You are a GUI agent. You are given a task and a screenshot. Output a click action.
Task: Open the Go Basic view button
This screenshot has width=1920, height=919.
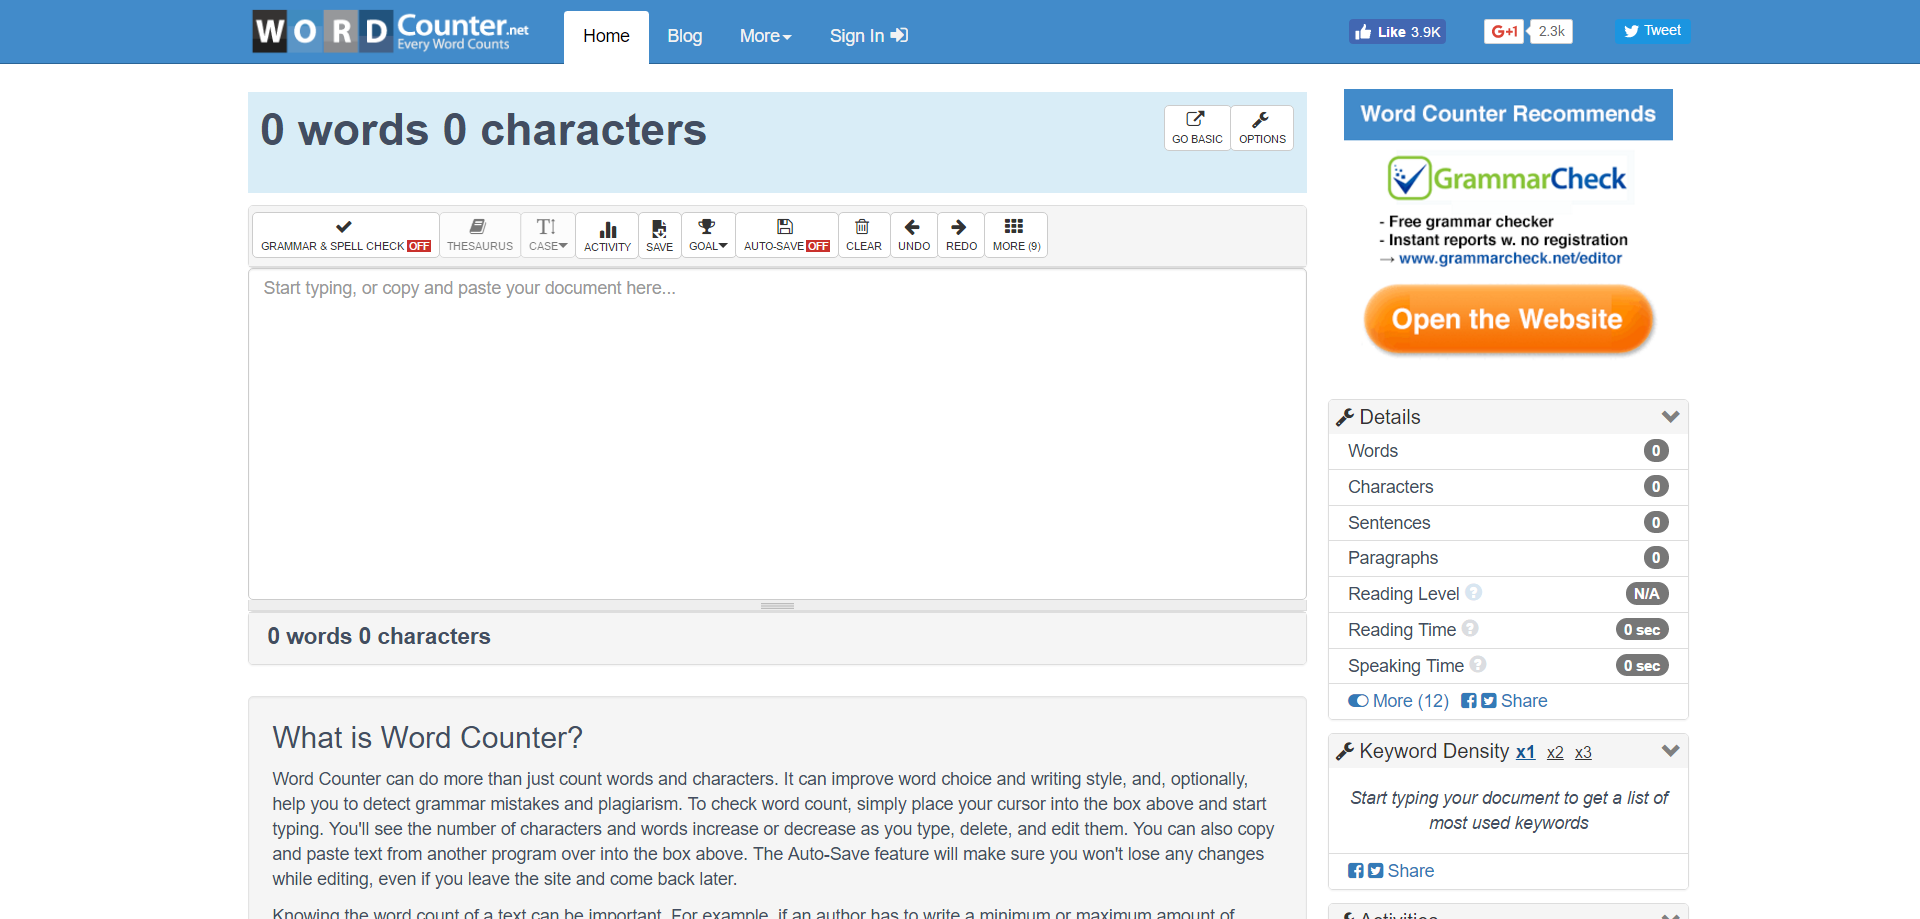pos(1197,128)
